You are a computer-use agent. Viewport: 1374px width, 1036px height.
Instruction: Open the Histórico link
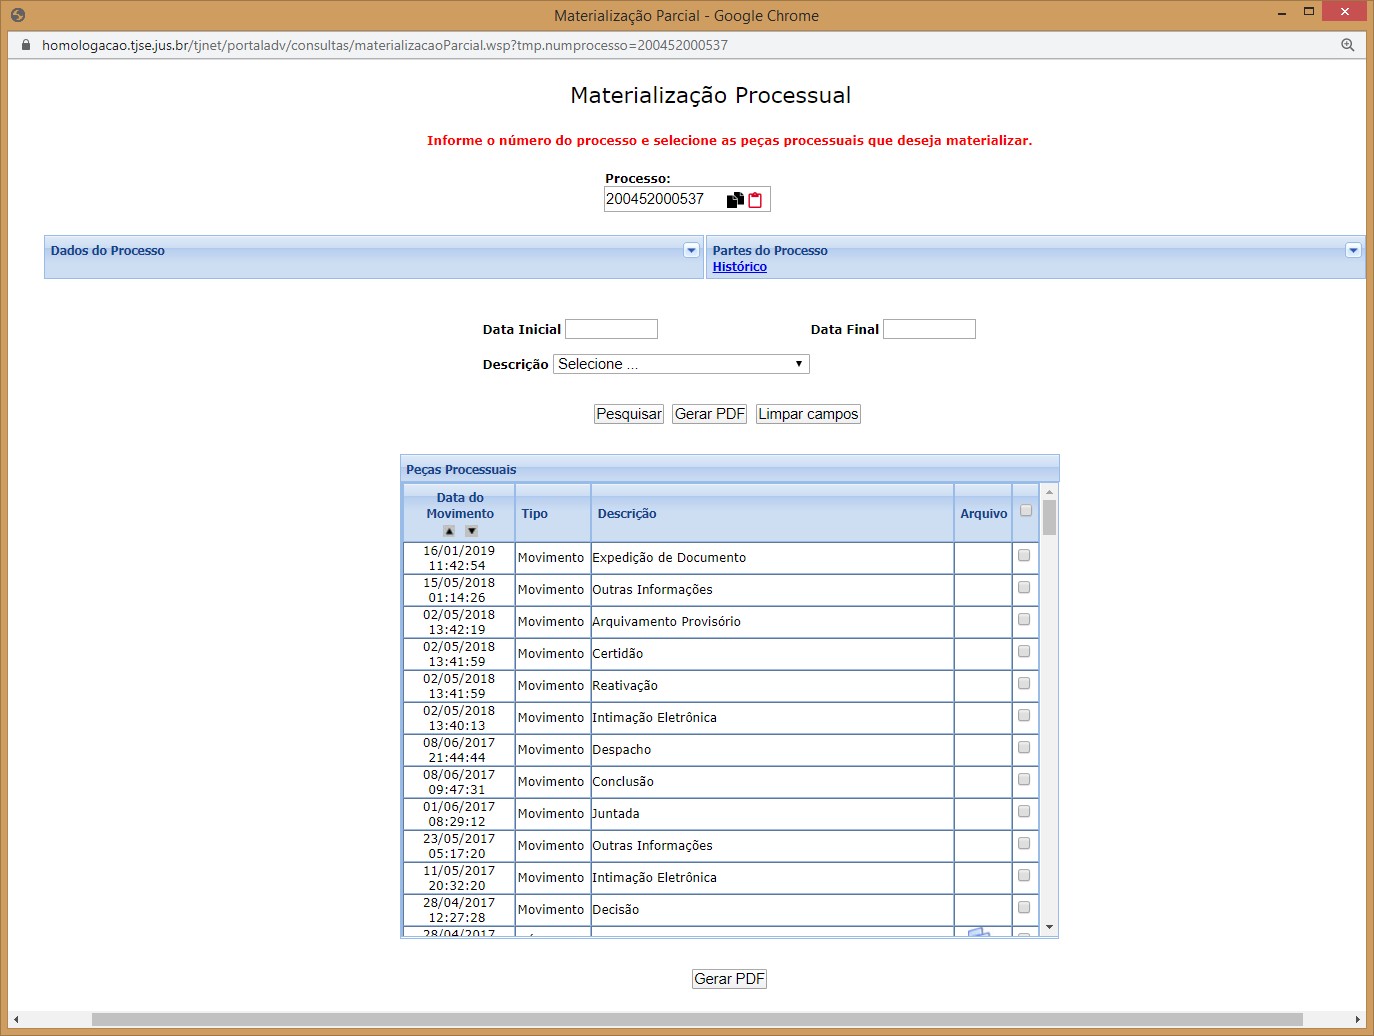click(739, 267)
